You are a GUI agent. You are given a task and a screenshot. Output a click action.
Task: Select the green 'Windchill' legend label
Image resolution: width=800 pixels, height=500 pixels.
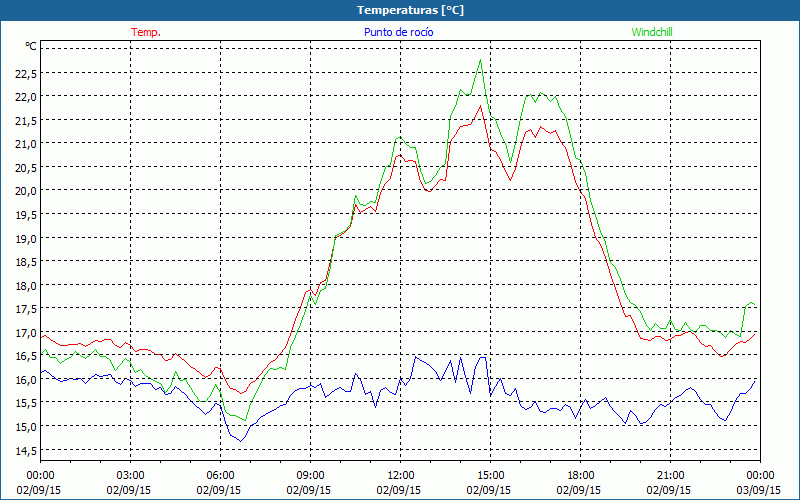click(x=652, y=32)
